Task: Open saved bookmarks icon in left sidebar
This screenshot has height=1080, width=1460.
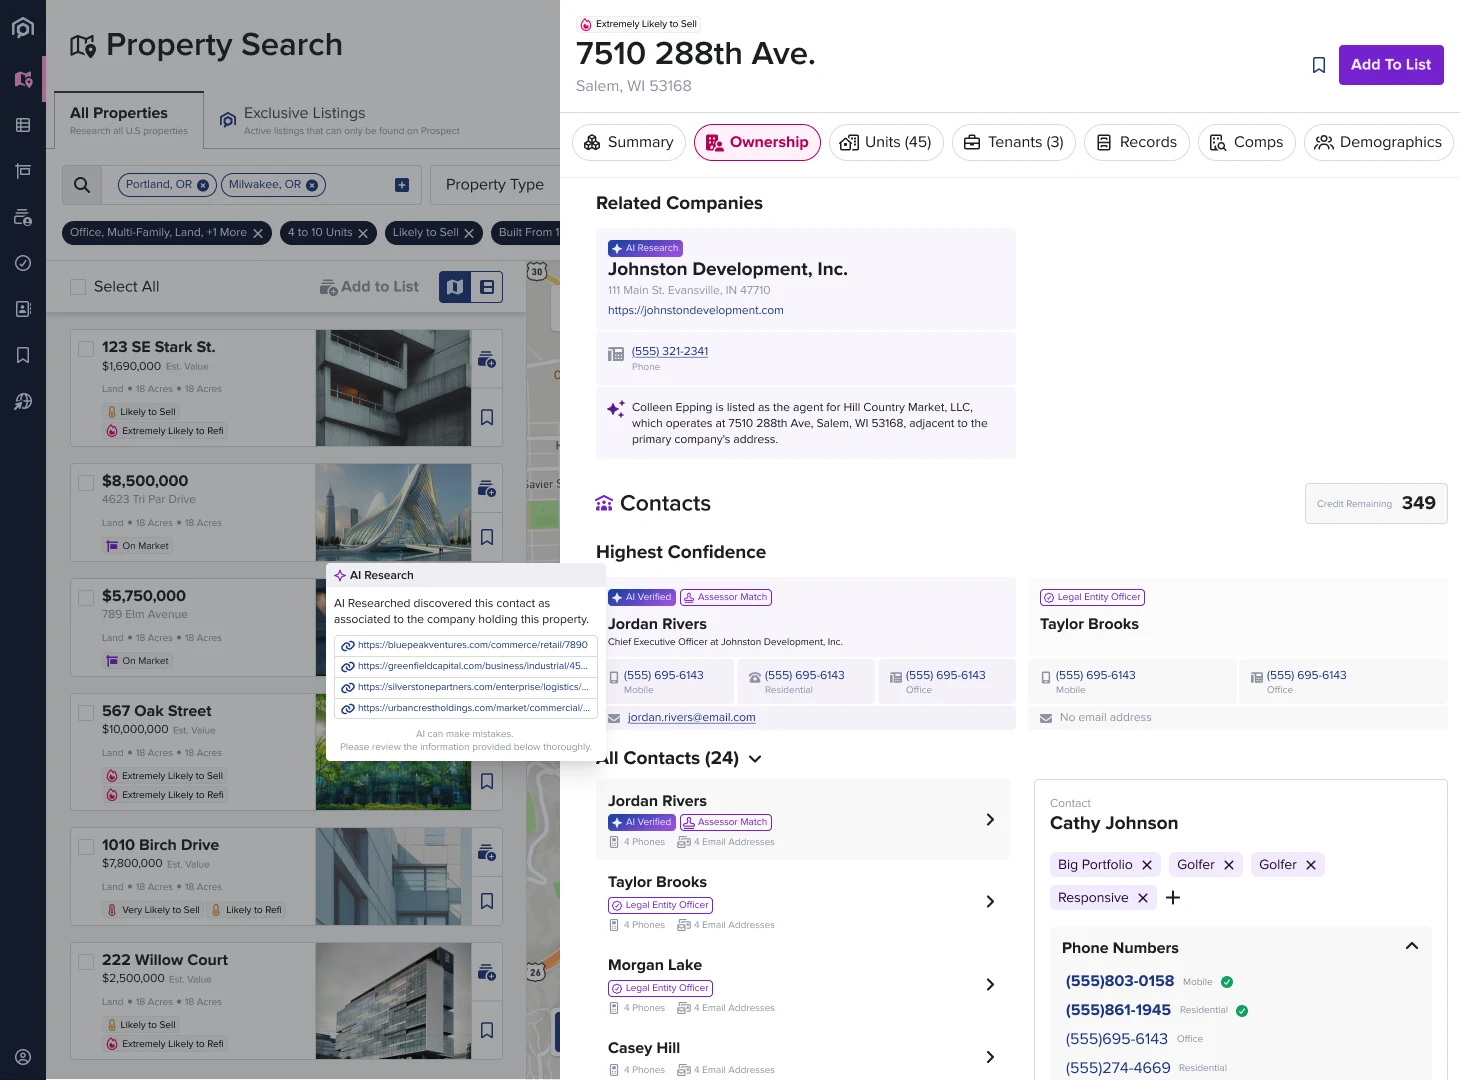Action: click(23, 355)
